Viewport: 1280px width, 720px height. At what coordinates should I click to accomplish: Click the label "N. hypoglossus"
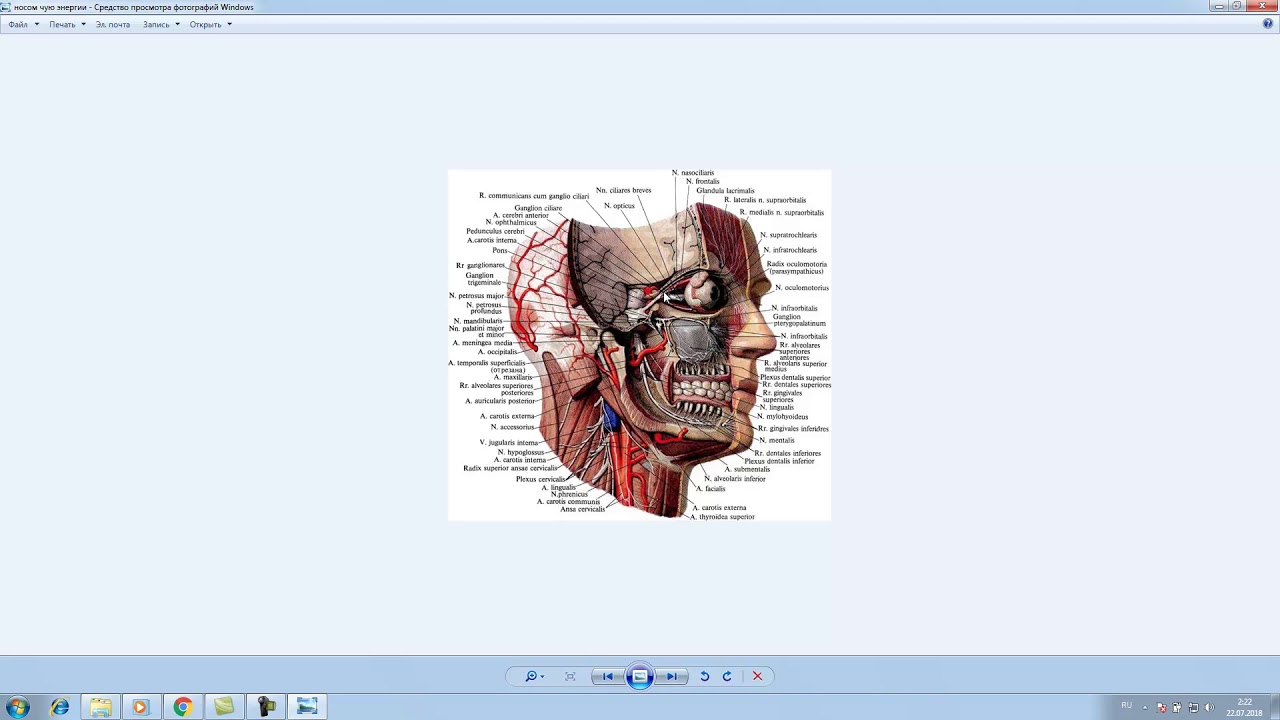pyautogui.click(x=521, y=452)
